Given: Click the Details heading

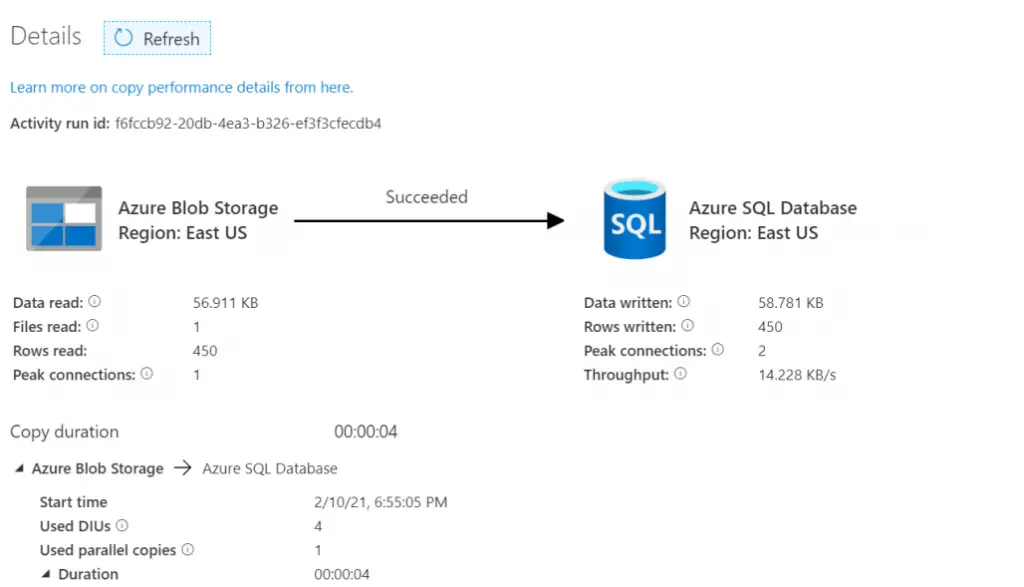Looking at the screenshot, I should (x=46, y=36).
